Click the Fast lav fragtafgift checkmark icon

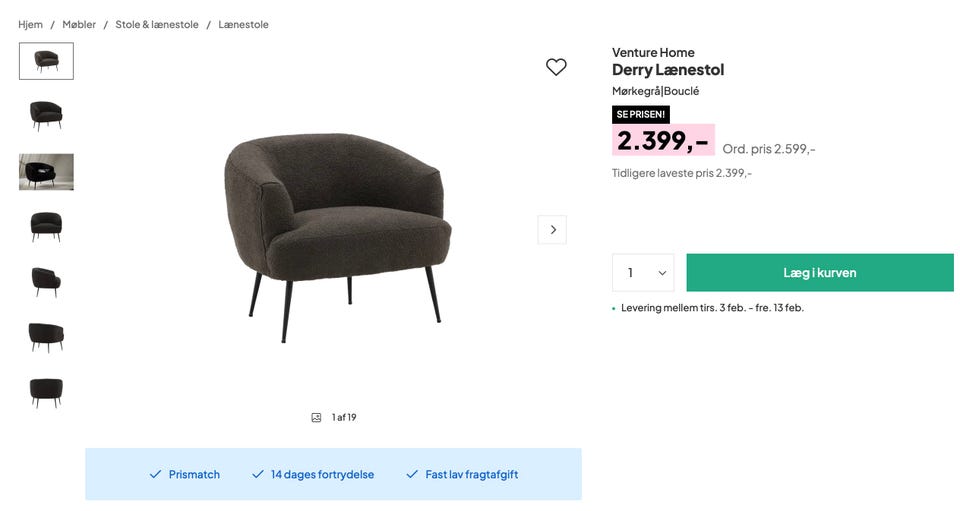412,474
